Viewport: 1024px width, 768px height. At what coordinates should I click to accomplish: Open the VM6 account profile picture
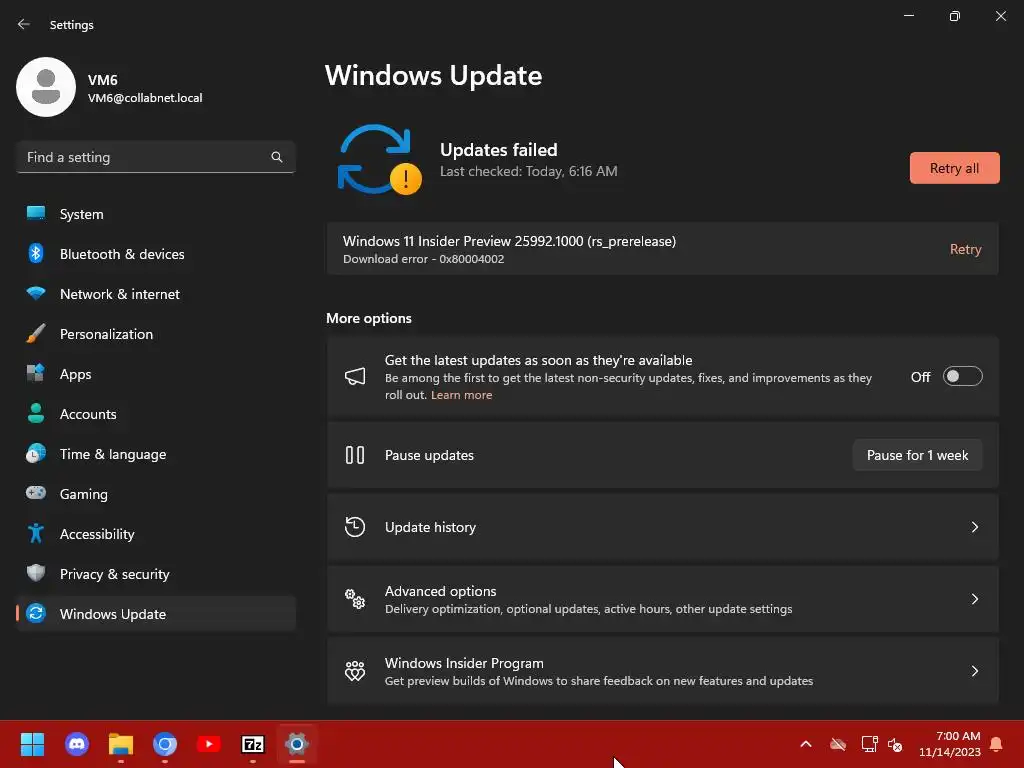[x=46, y=87]
